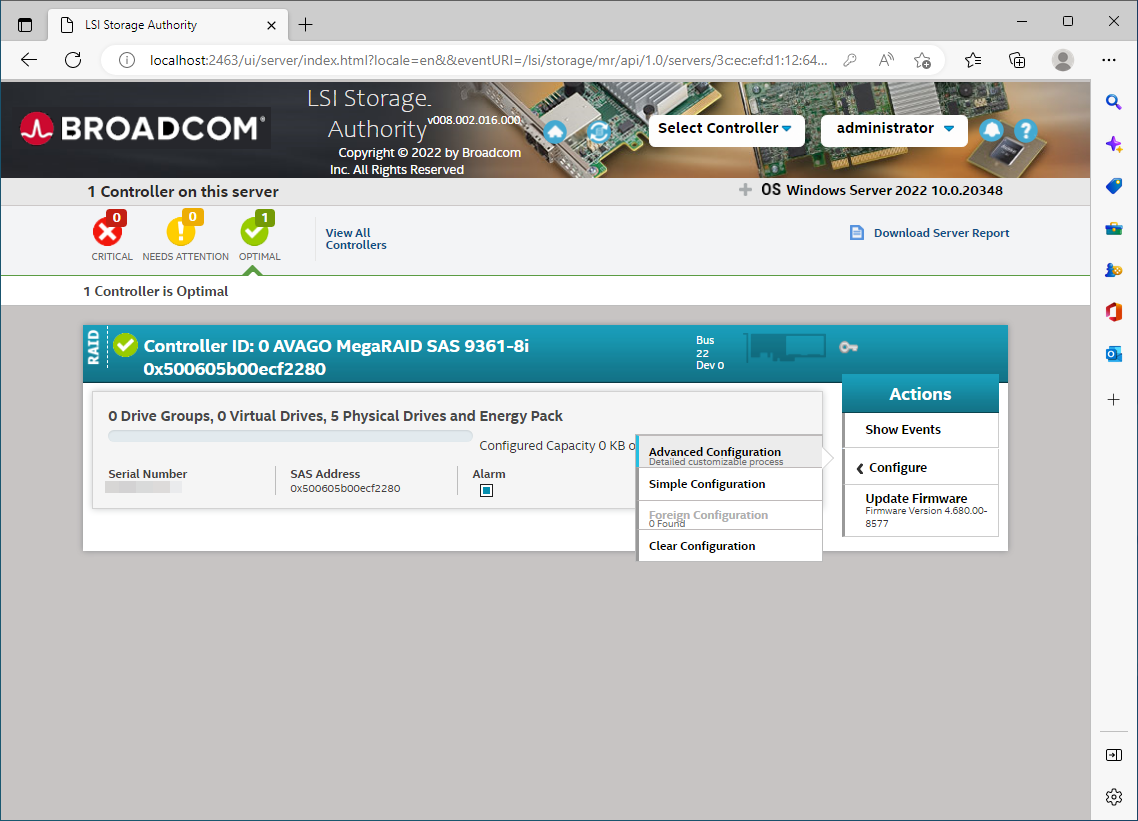Open the browser profile avatar
The width and height of the screenshot is (1138, 821).
[1063, 60]
